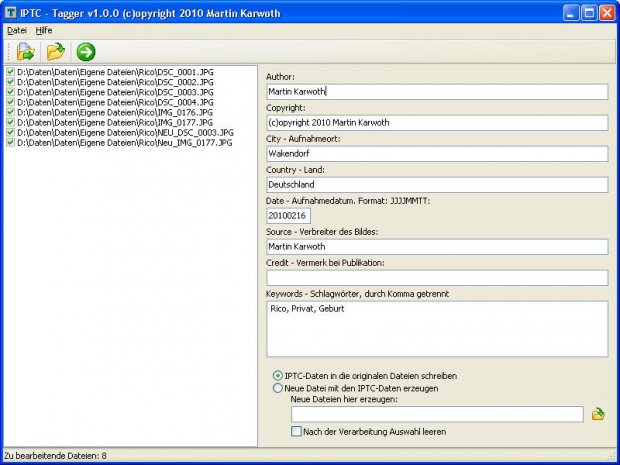Viewport: 620px width, 465px height.
Task: Maximize the IPTC Tagger window
Action: coord(589,13)
